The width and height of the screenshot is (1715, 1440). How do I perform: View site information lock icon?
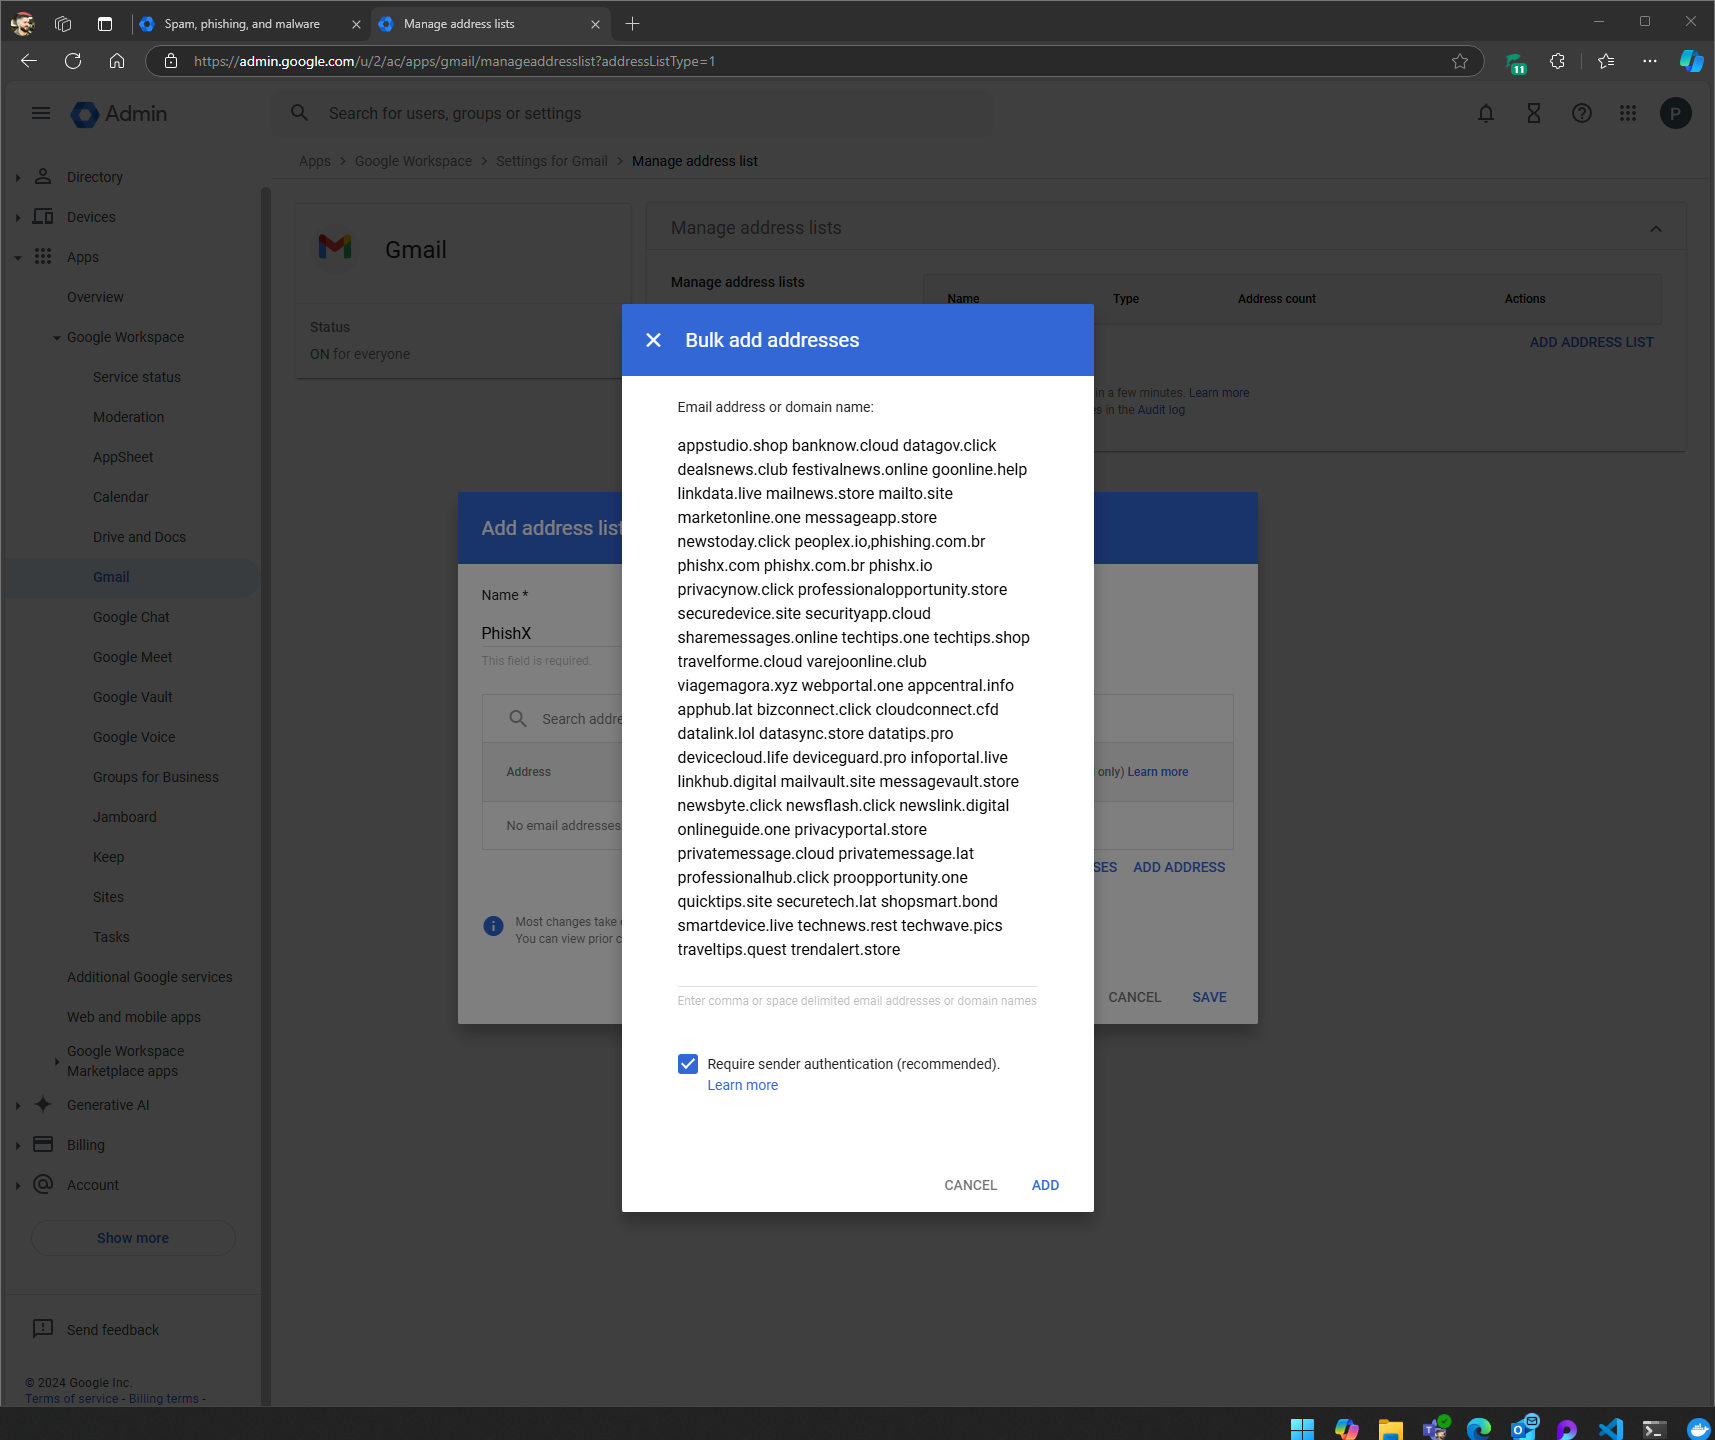(171, 61)
